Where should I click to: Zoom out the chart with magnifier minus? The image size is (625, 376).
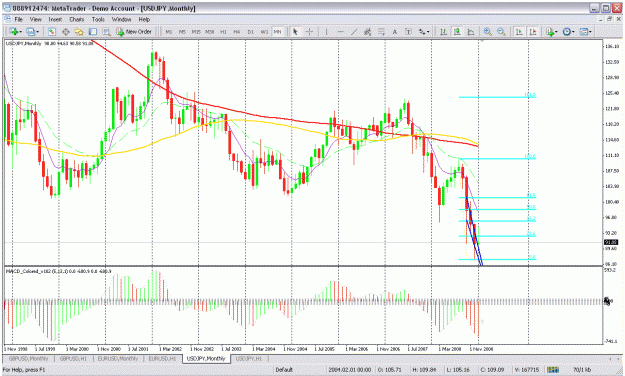(x=501, y=31)
